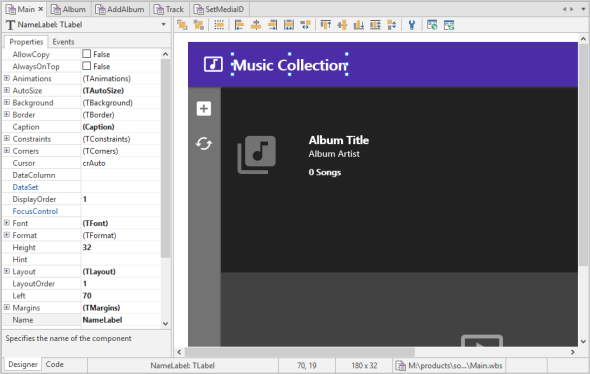Expand the Margins property
Viewport: 590px width, 374px height.
point(7,307)
